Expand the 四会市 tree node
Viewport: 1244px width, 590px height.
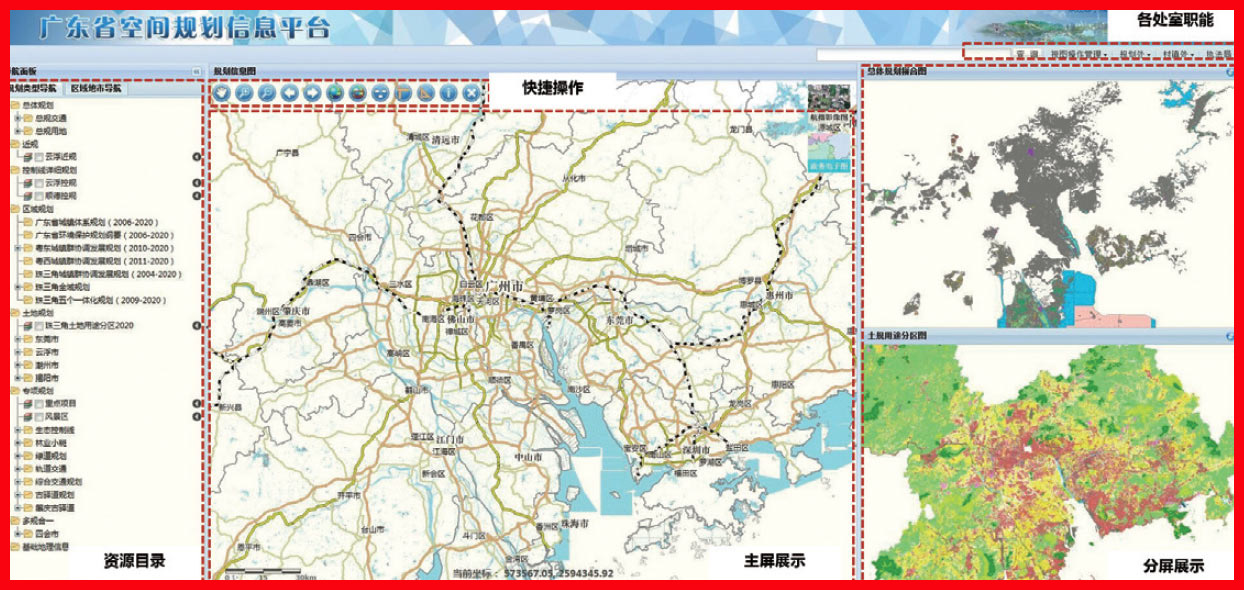tap(18, 534)
